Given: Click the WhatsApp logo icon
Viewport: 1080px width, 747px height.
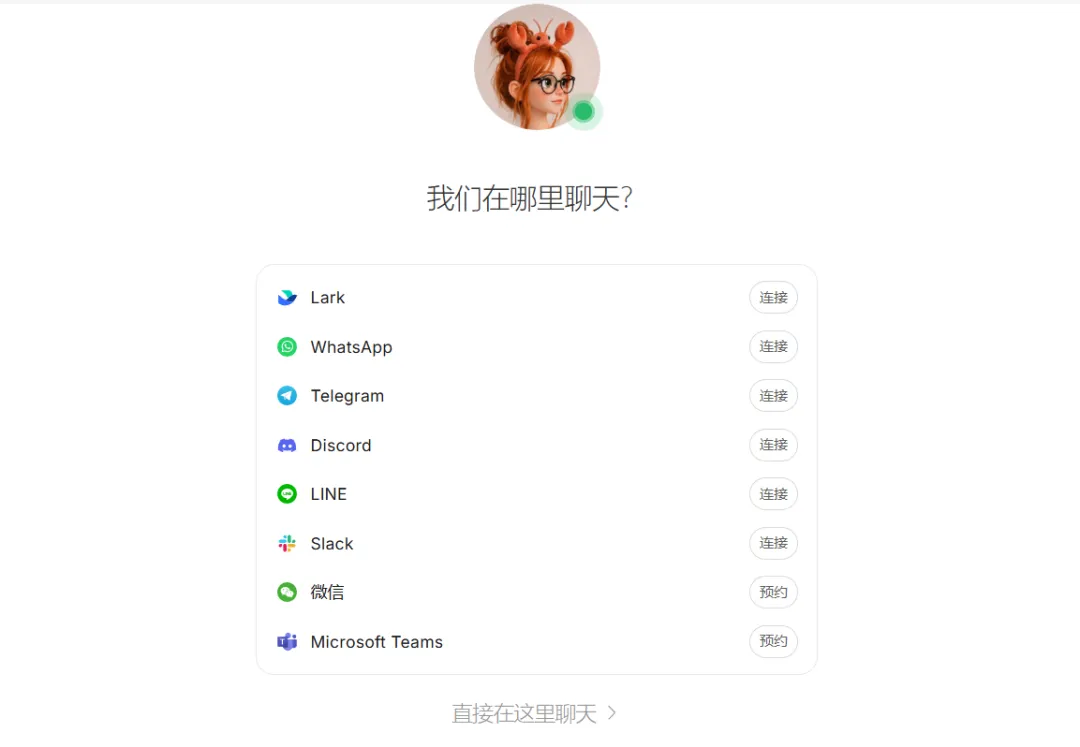Looking at the screenshot, I should point(287,346).
